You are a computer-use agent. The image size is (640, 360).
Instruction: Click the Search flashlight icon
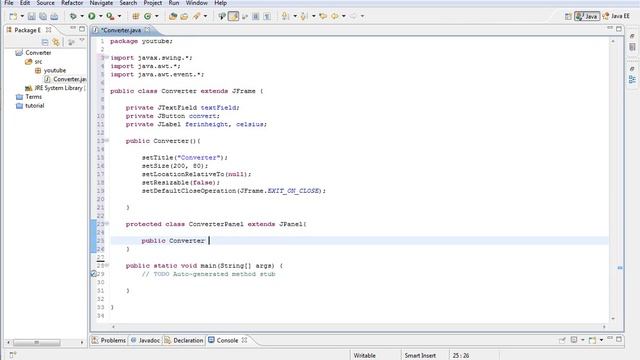(197, 16)
